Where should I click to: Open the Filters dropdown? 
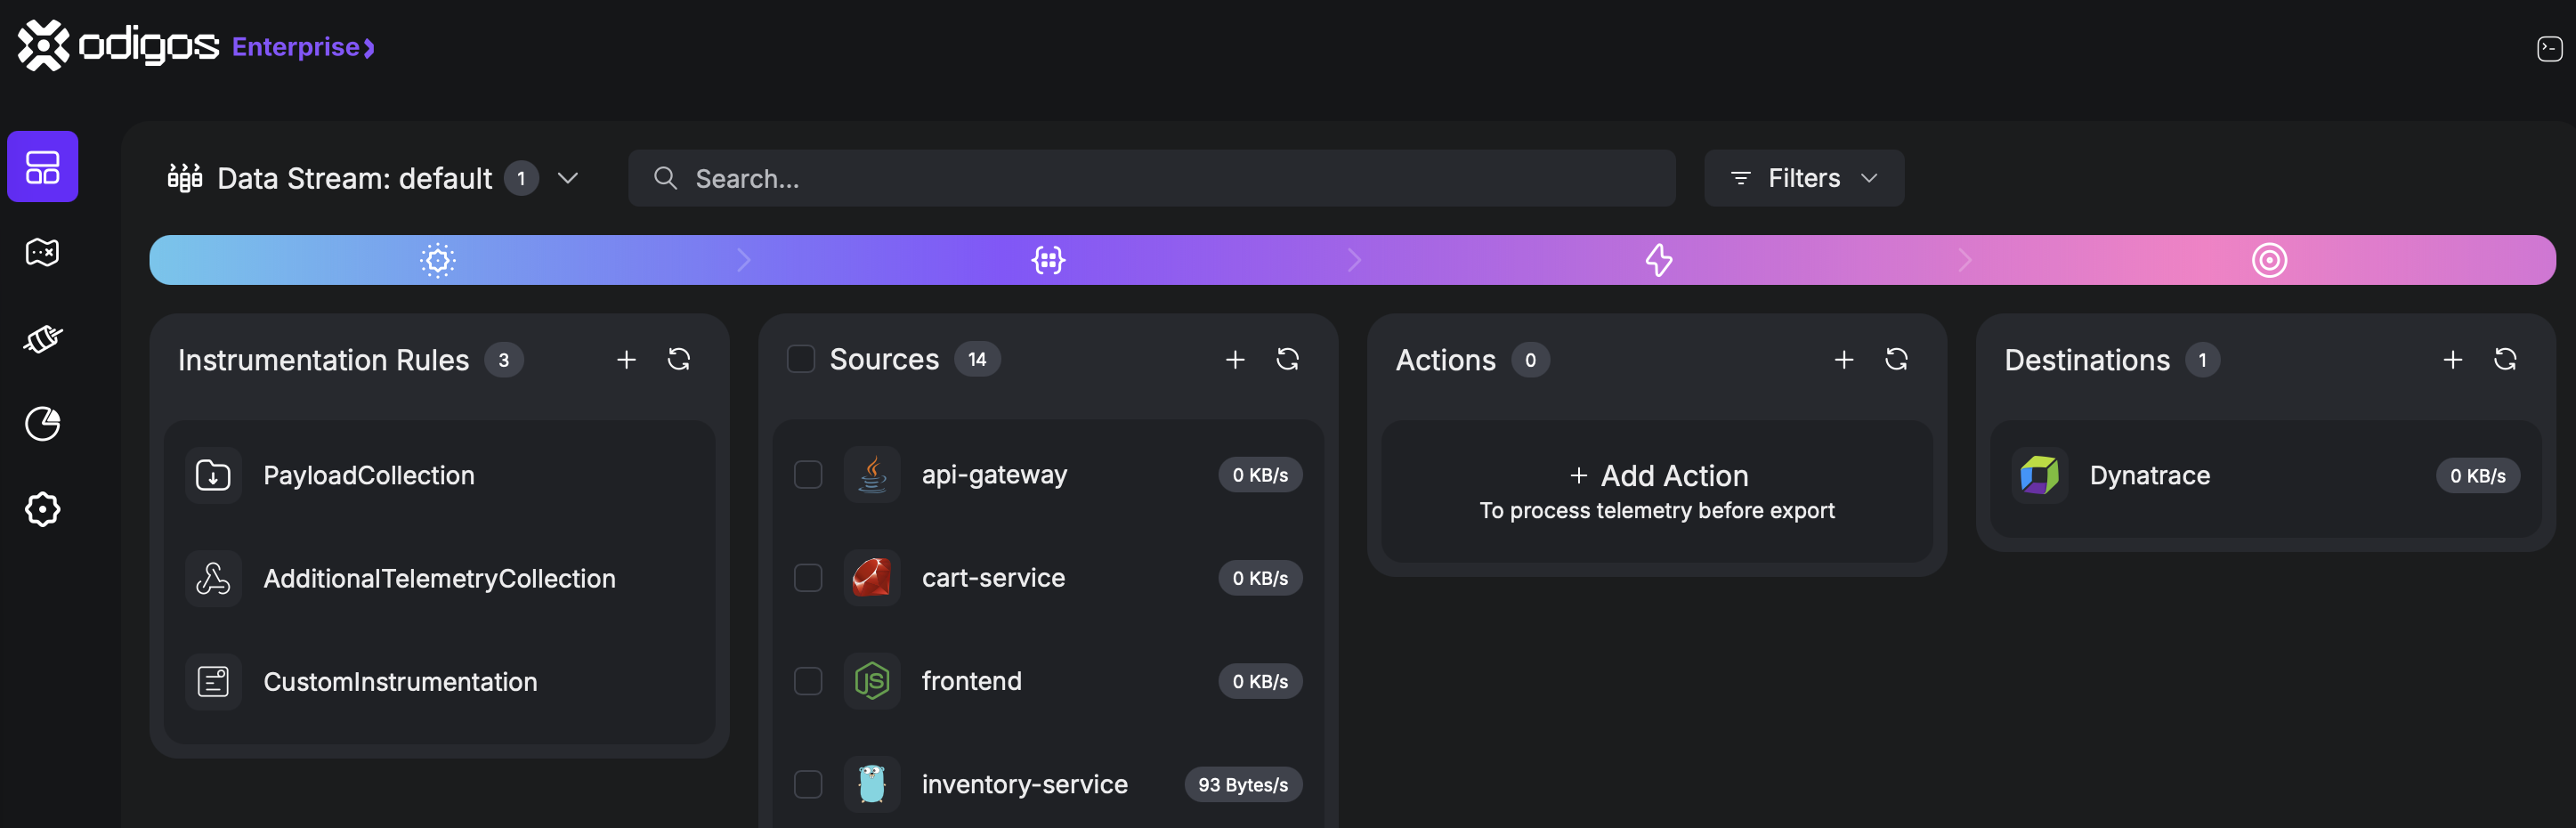(1804, 178)
